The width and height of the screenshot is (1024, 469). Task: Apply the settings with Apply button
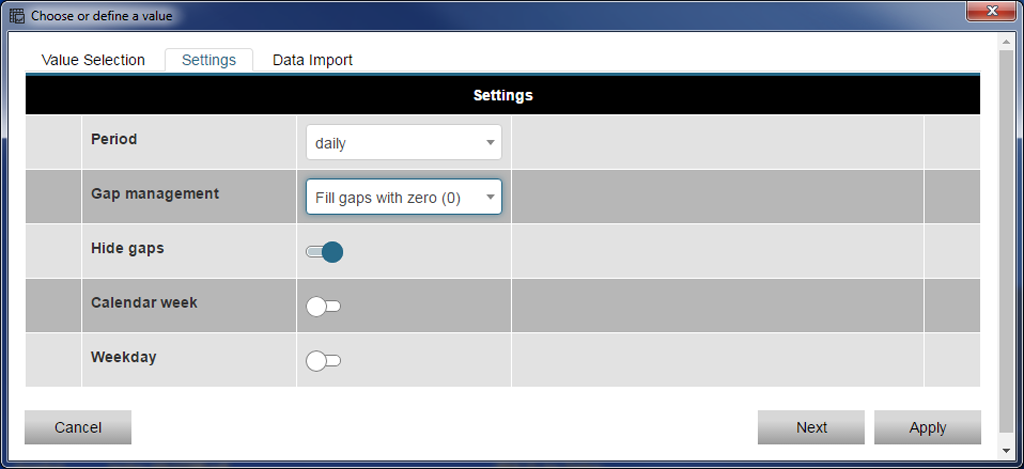click(x=927, y=427)
